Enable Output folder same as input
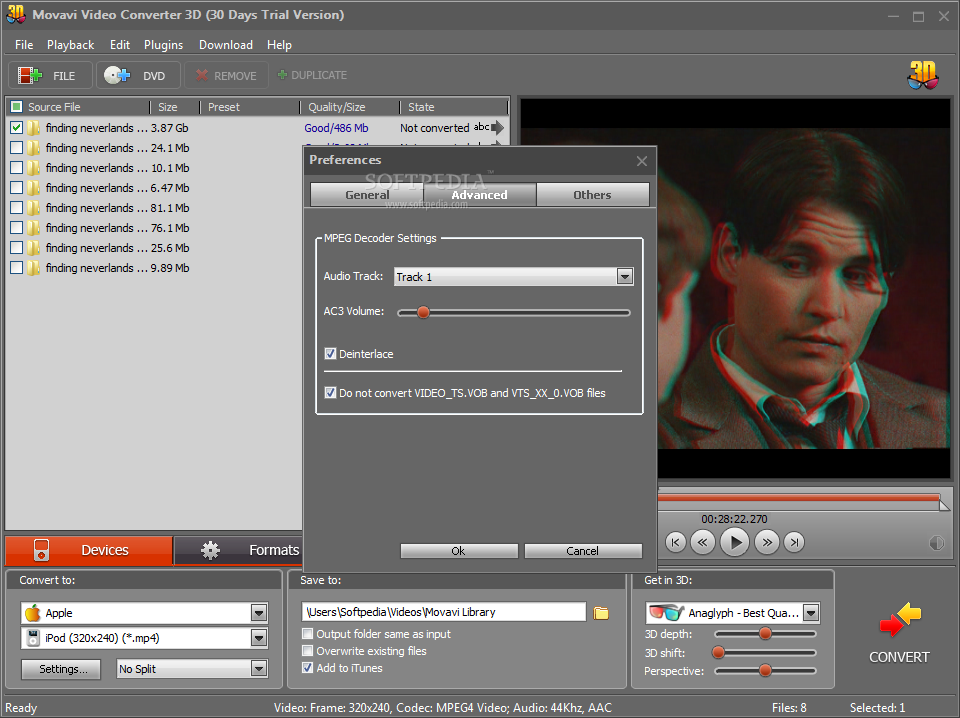Screen dimensions: 960x718 (308, 634)
